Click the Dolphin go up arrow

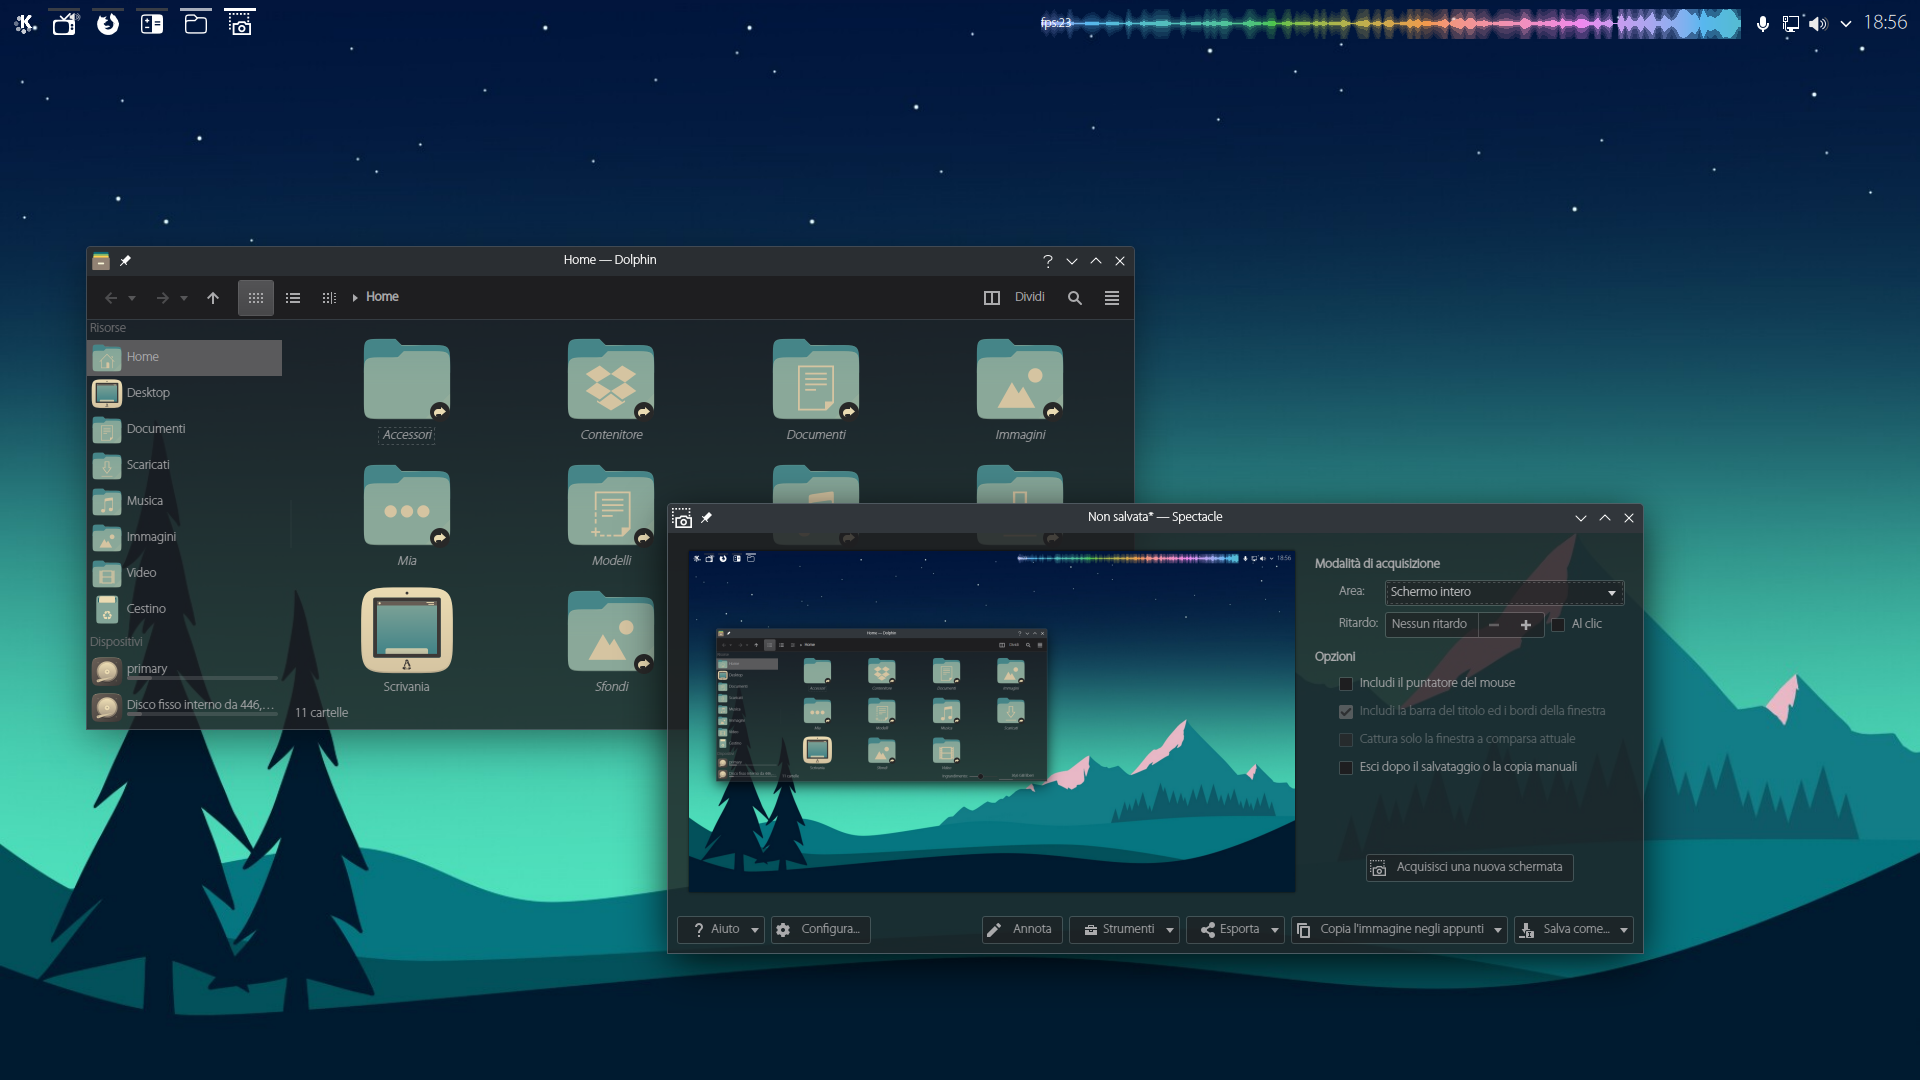click(213, 298)
